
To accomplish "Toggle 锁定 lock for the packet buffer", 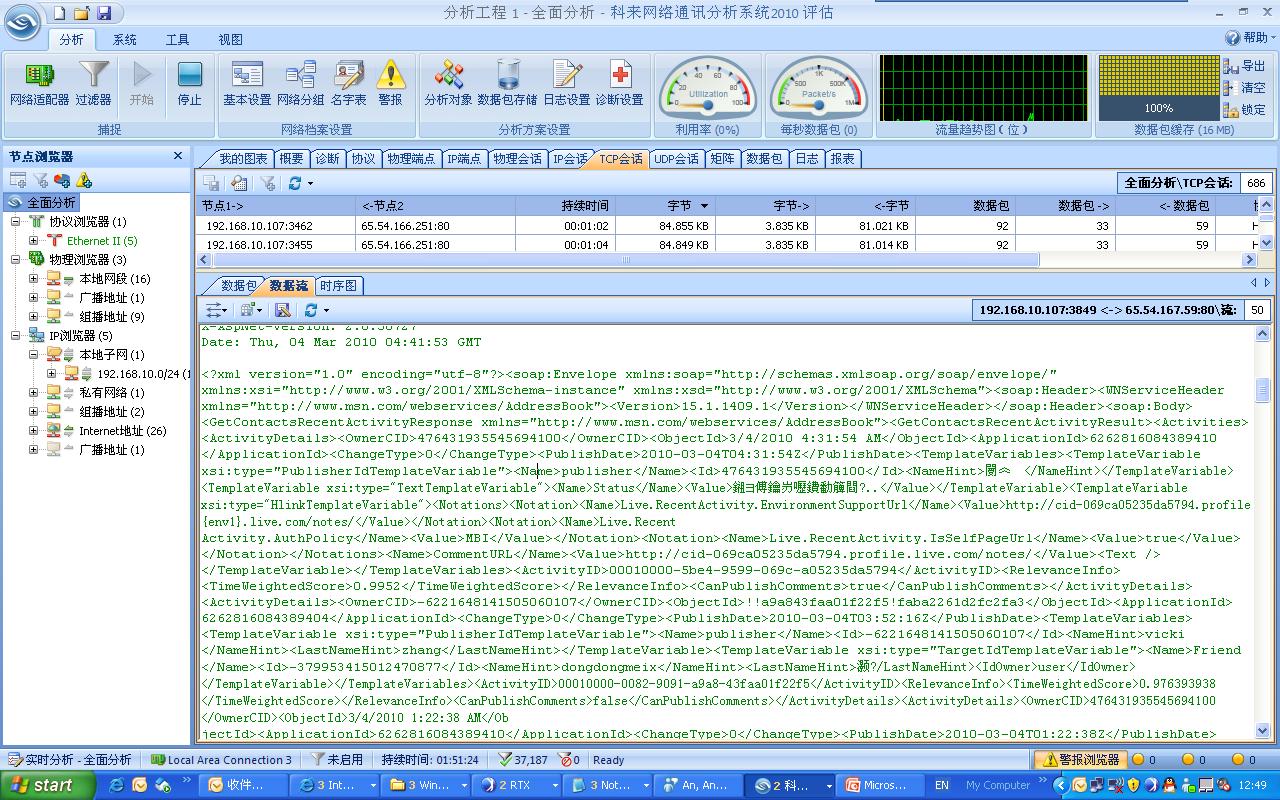I will click(x=1244, y=110).
